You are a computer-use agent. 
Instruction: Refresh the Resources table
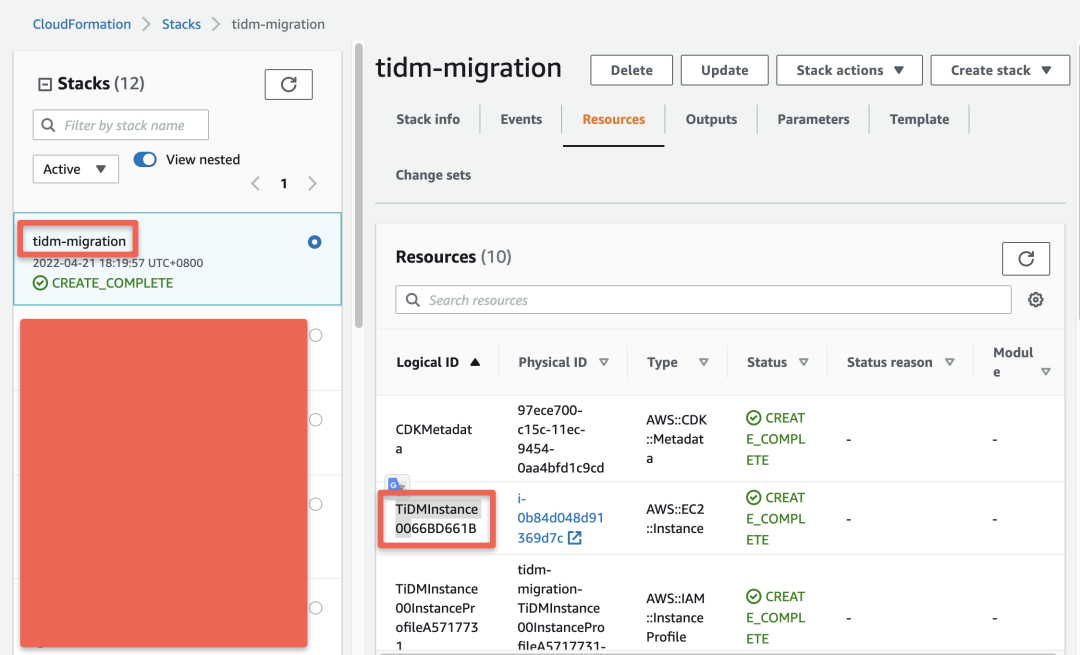pyautogui.click(x=1025, y=259)
